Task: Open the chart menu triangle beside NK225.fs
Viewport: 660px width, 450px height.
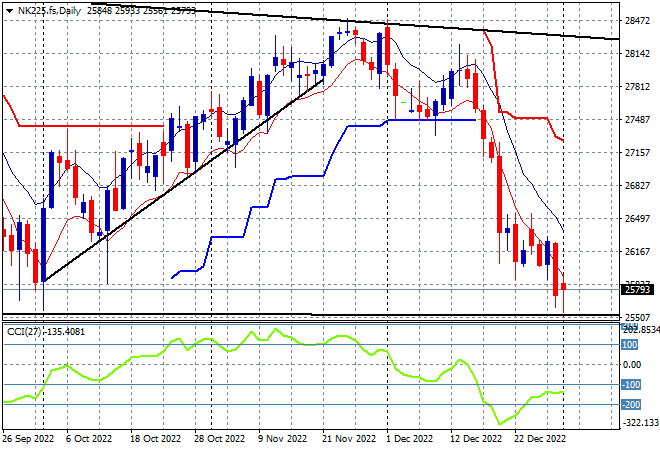Action: [10, 11]
